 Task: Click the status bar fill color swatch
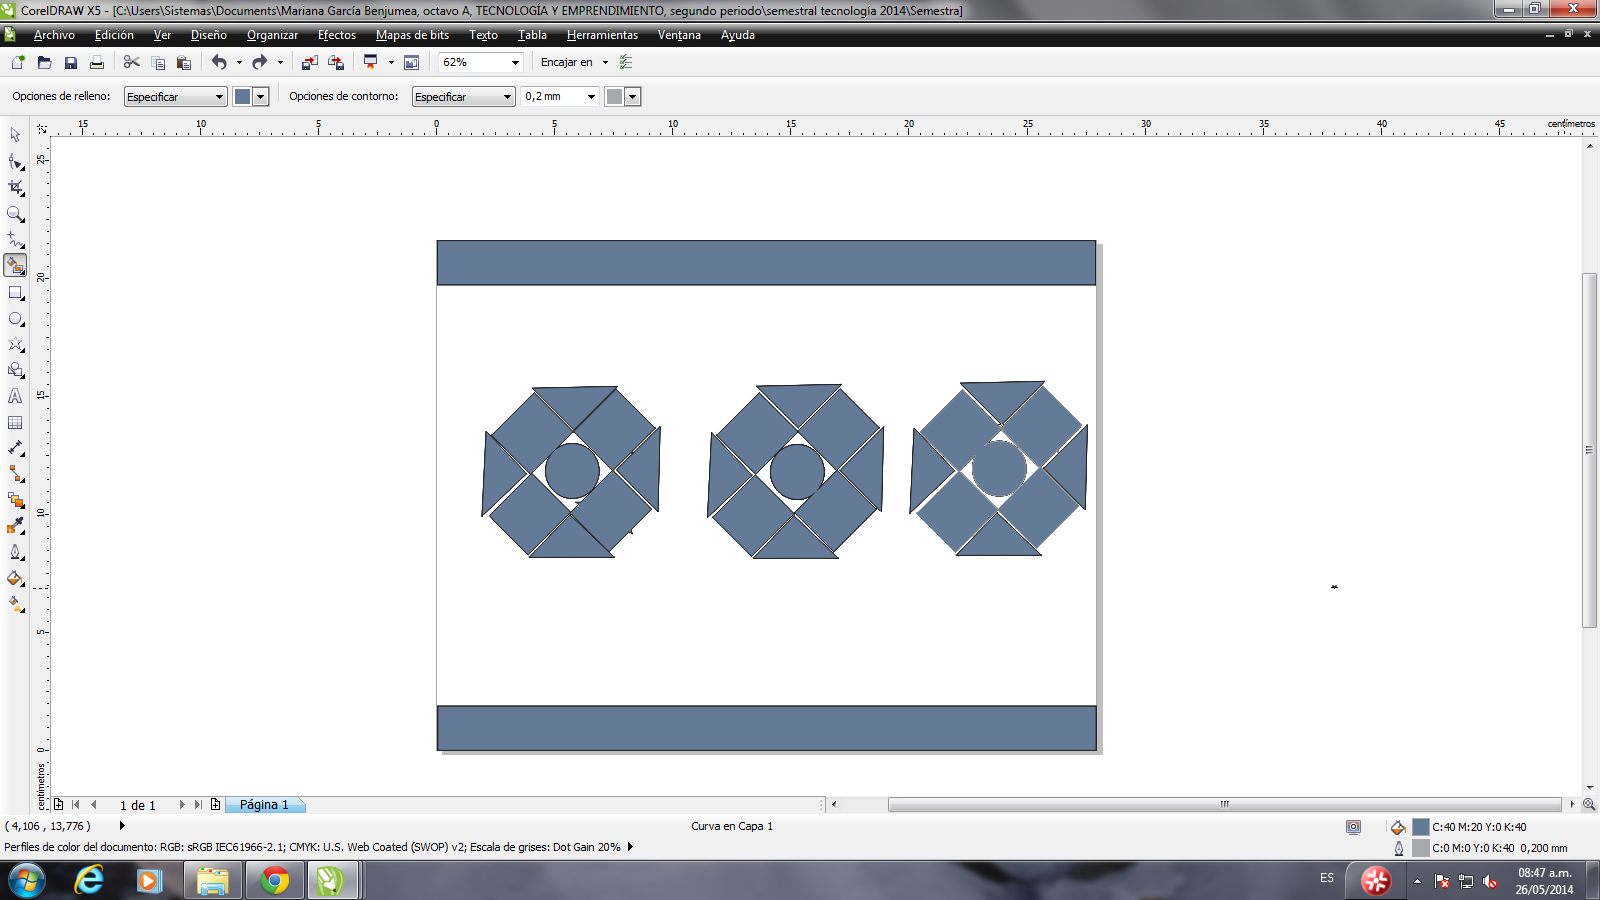pos(1420,827)
